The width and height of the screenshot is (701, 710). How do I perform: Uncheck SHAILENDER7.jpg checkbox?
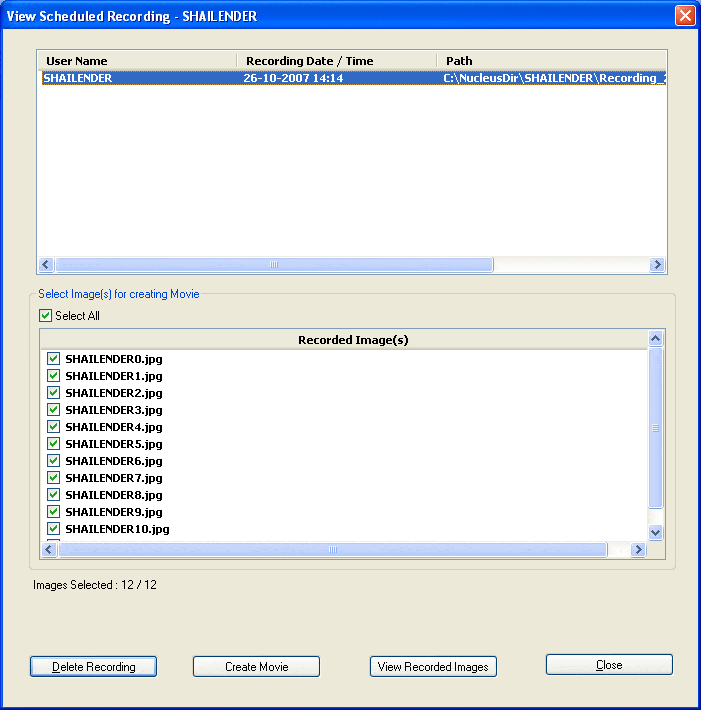click(53, 478)
